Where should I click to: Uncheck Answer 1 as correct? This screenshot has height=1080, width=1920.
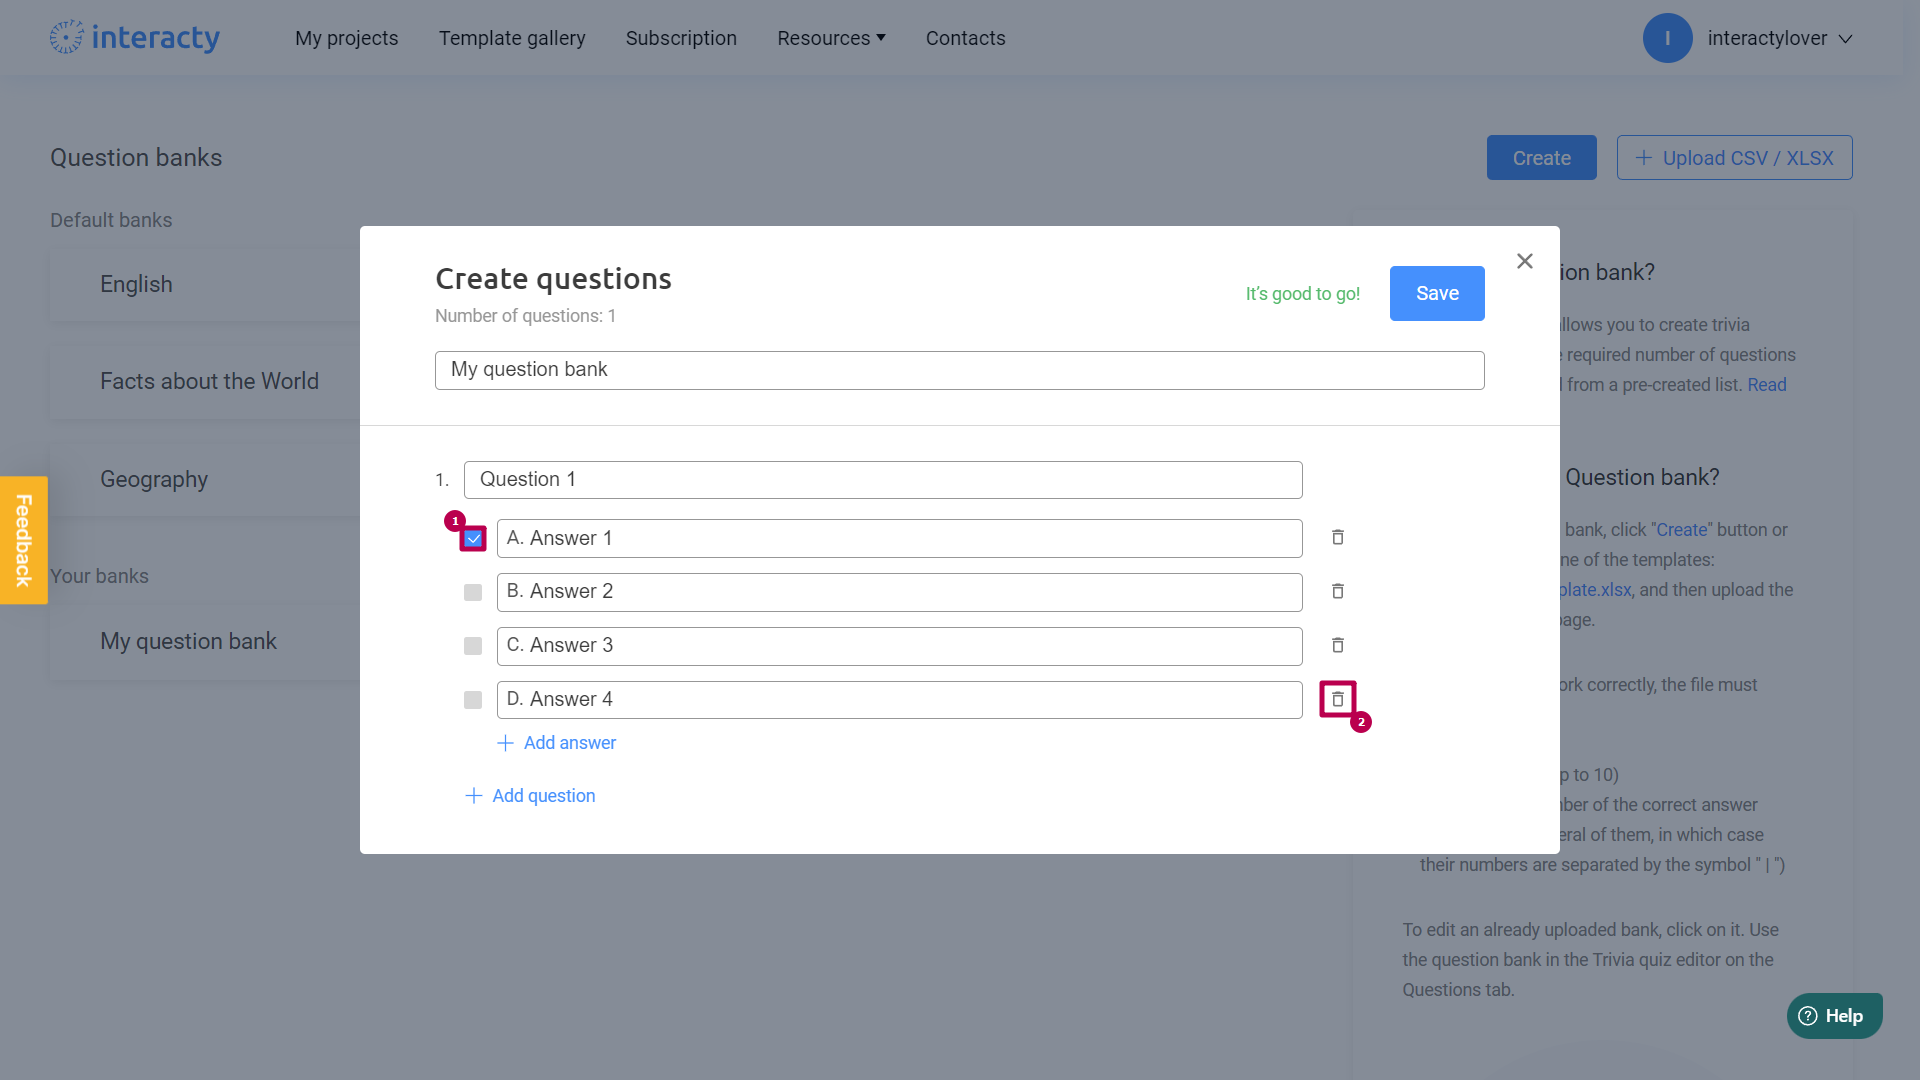(473, 539)
